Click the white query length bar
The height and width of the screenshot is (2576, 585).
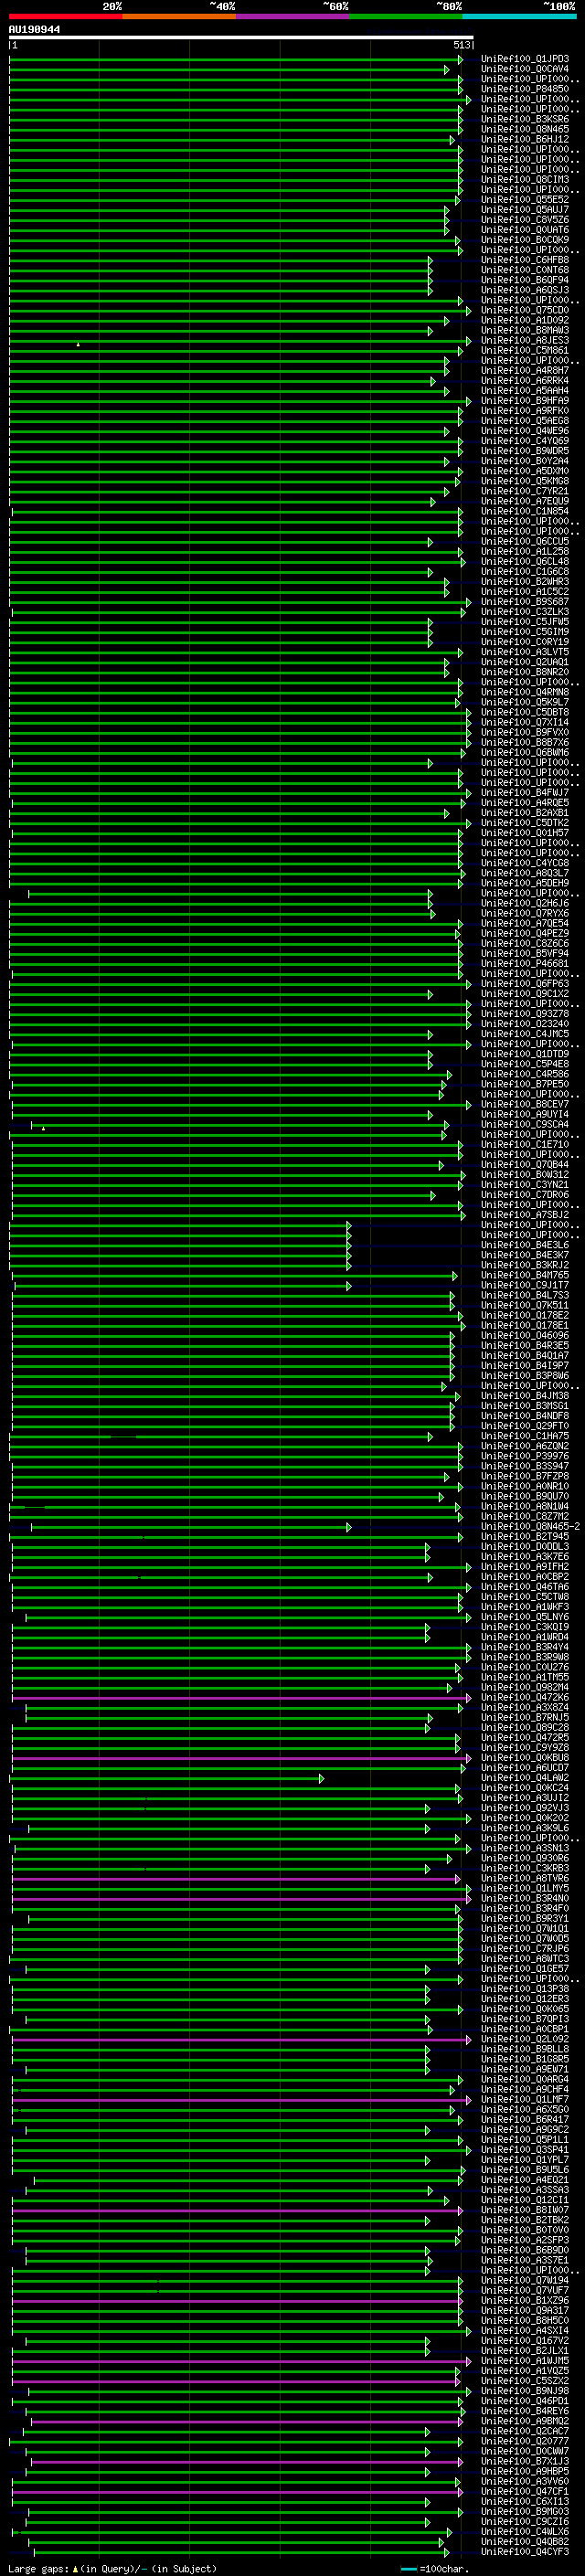pyautogui.click(x=241, y=37)
